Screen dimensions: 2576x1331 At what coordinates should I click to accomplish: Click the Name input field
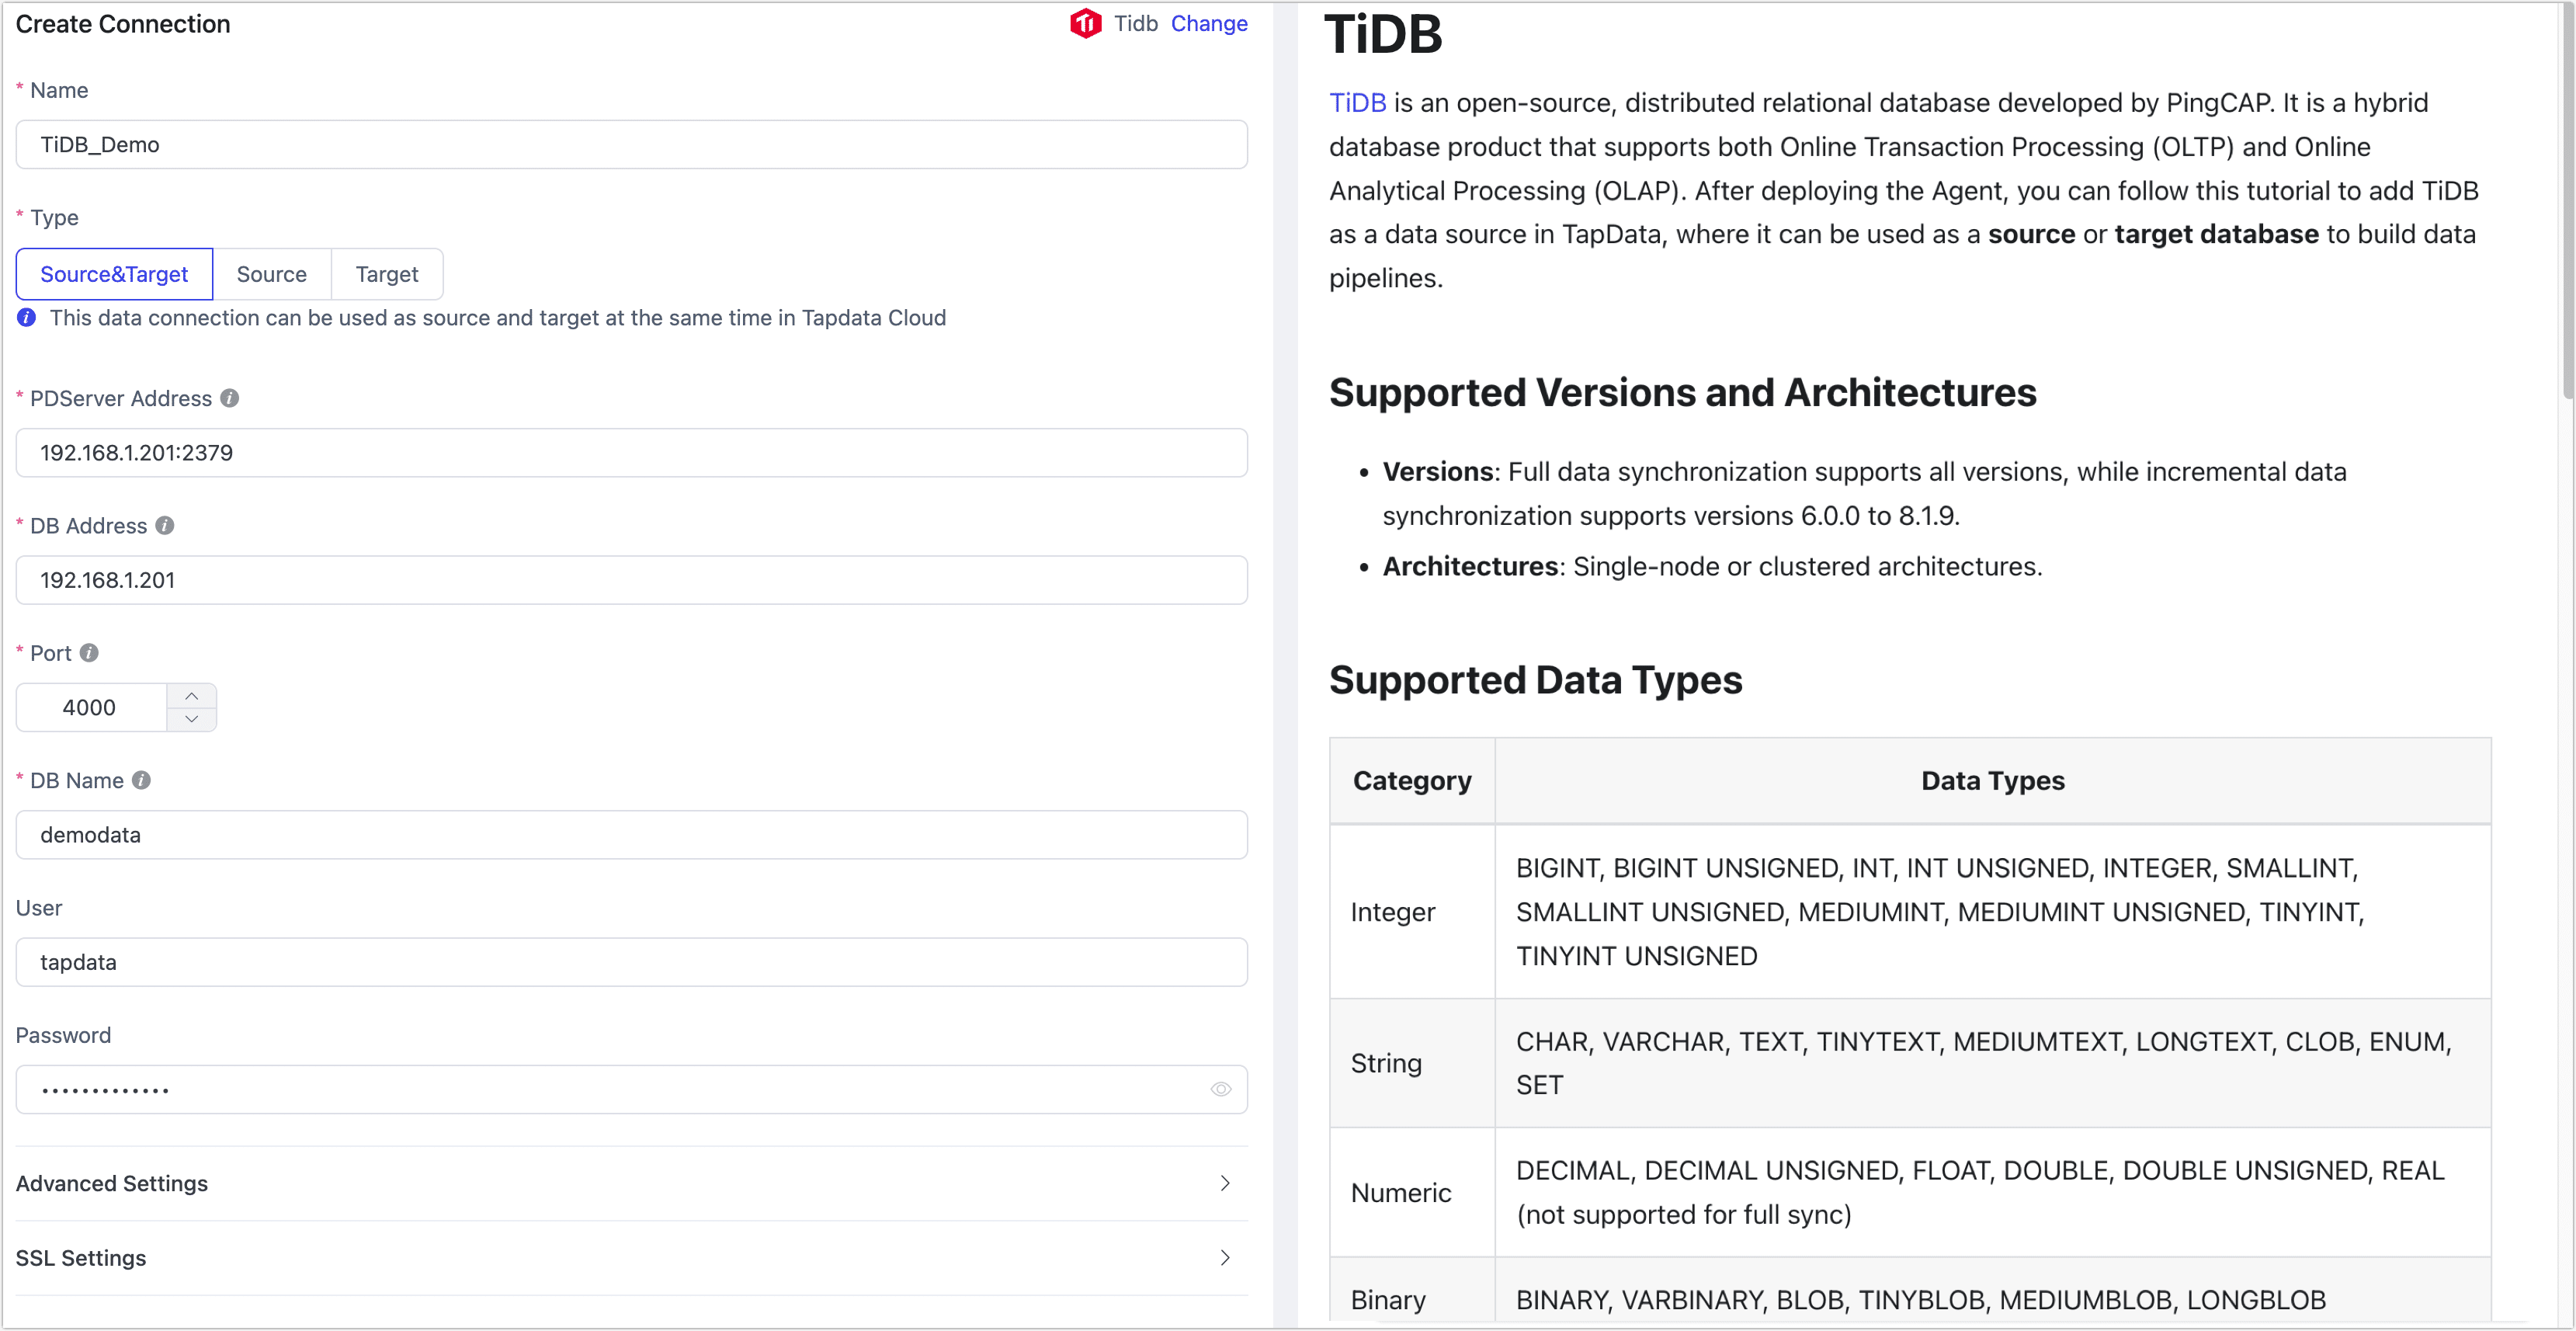pos(631,145)
